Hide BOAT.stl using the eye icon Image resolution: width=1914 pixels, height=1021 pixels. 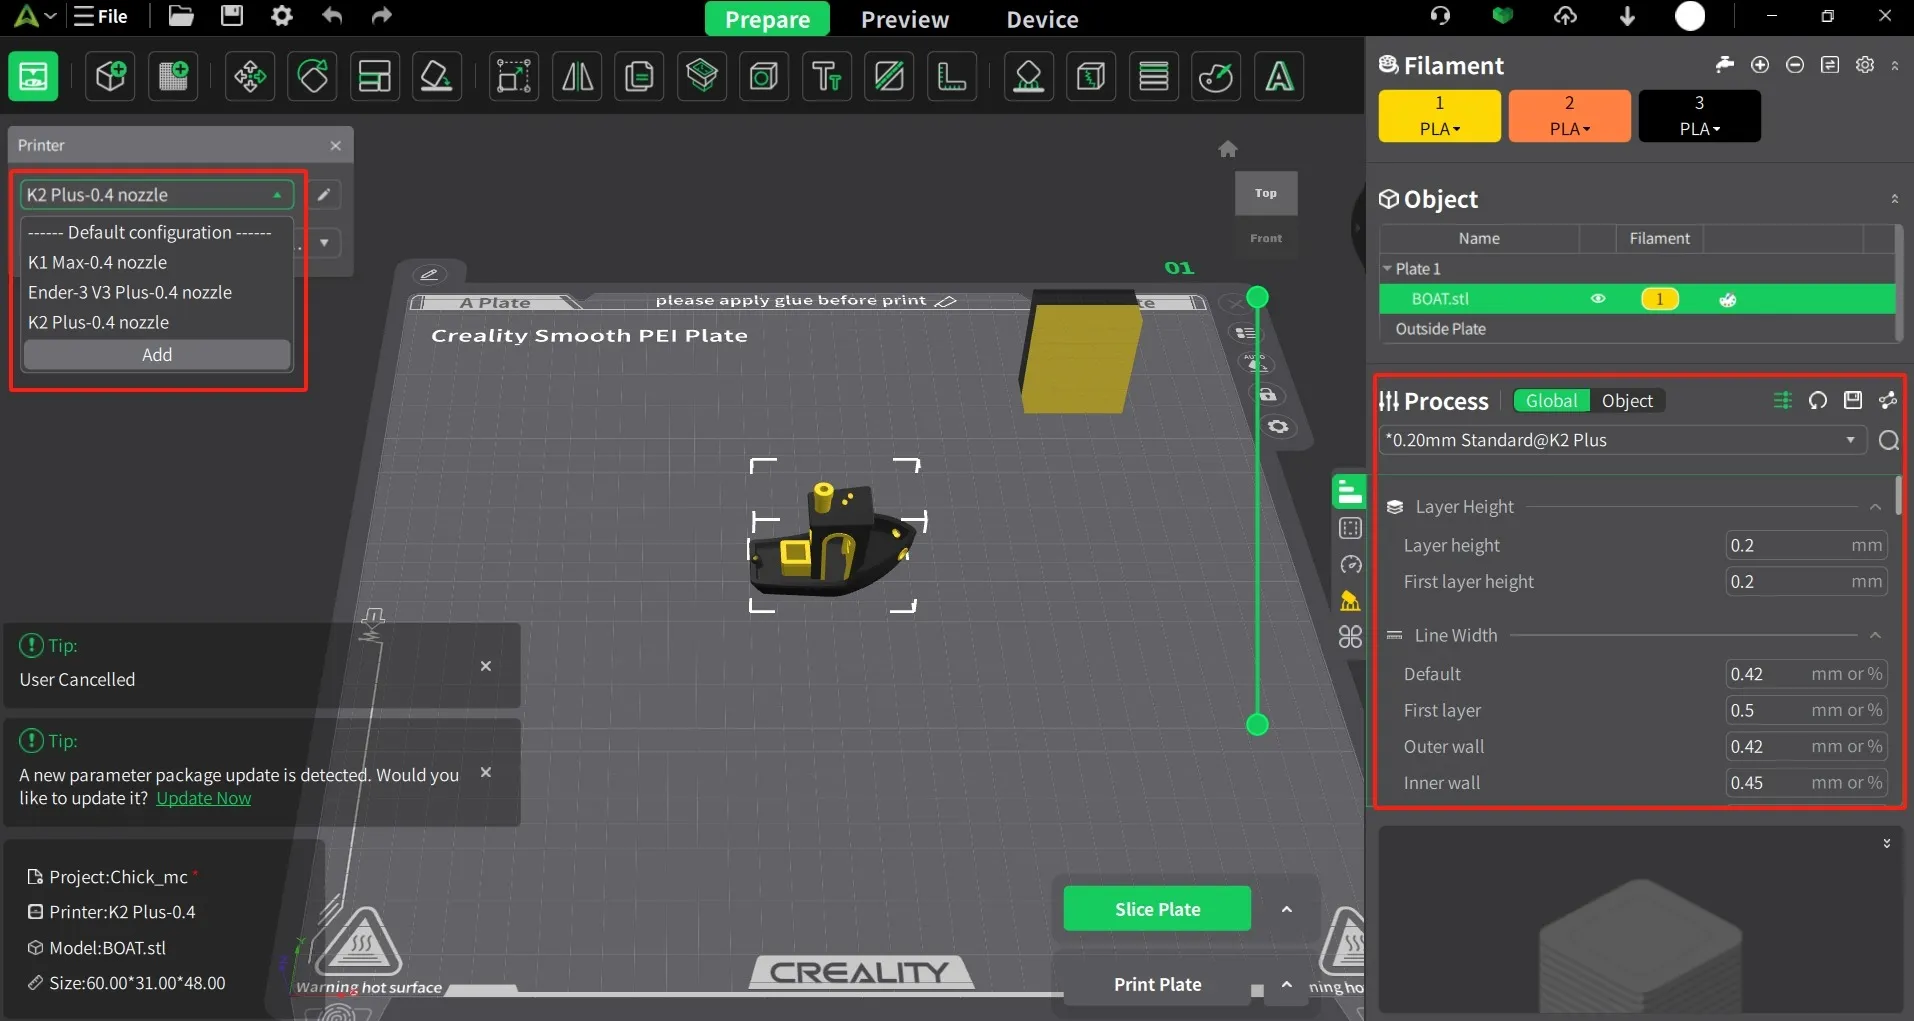click(1598, 299)
